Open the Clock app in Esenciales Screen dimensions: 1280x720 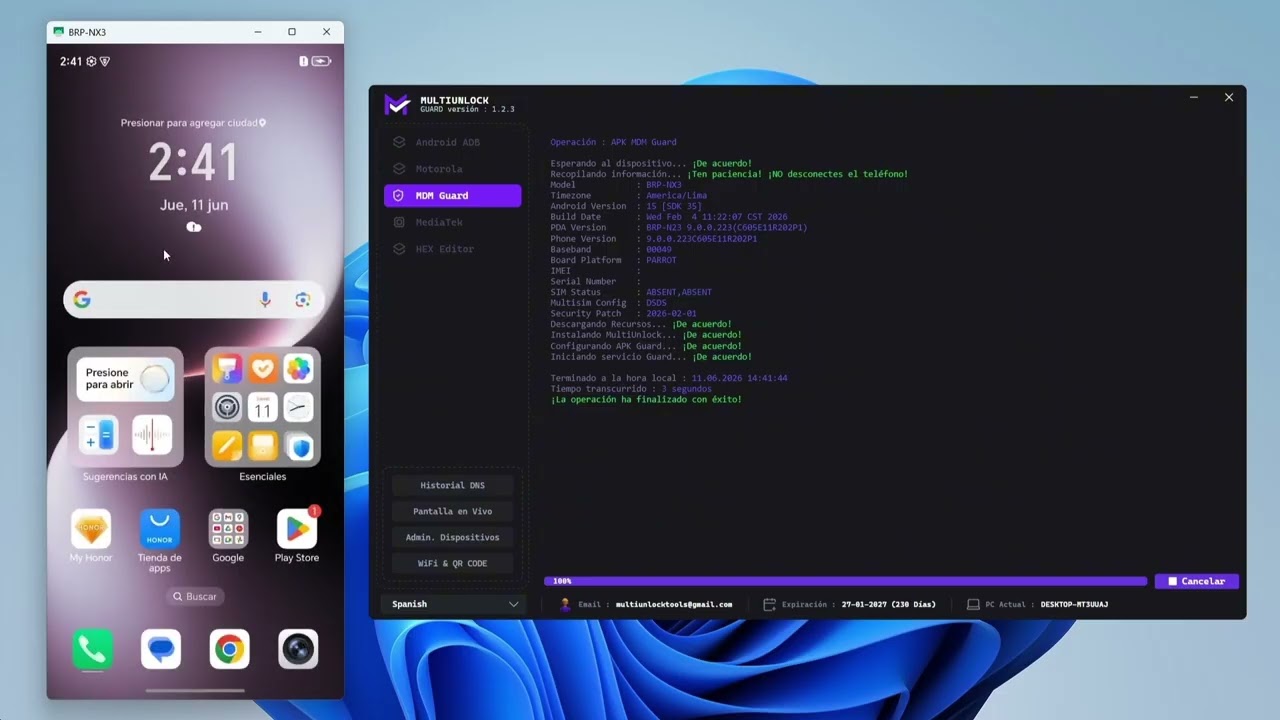pos(298,407)
